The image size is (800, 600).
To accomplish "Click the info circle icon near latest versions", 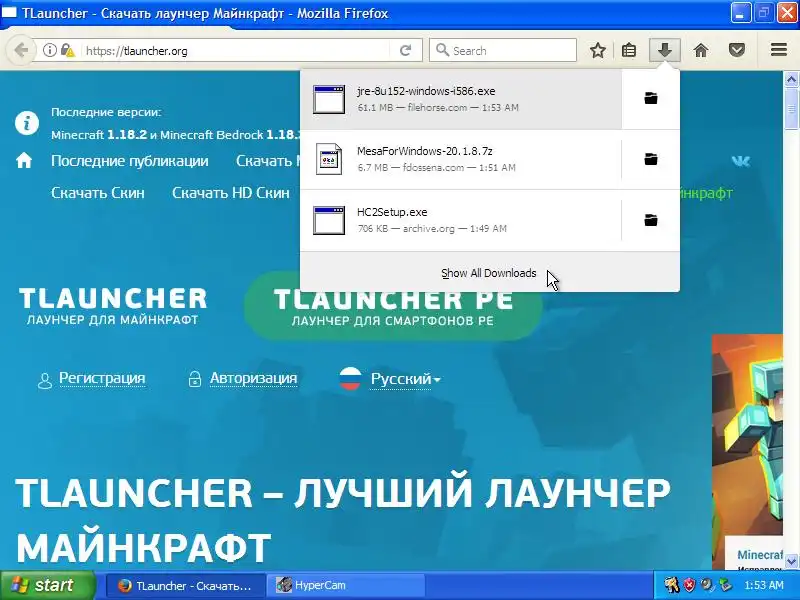I will (x=27, y=123).
